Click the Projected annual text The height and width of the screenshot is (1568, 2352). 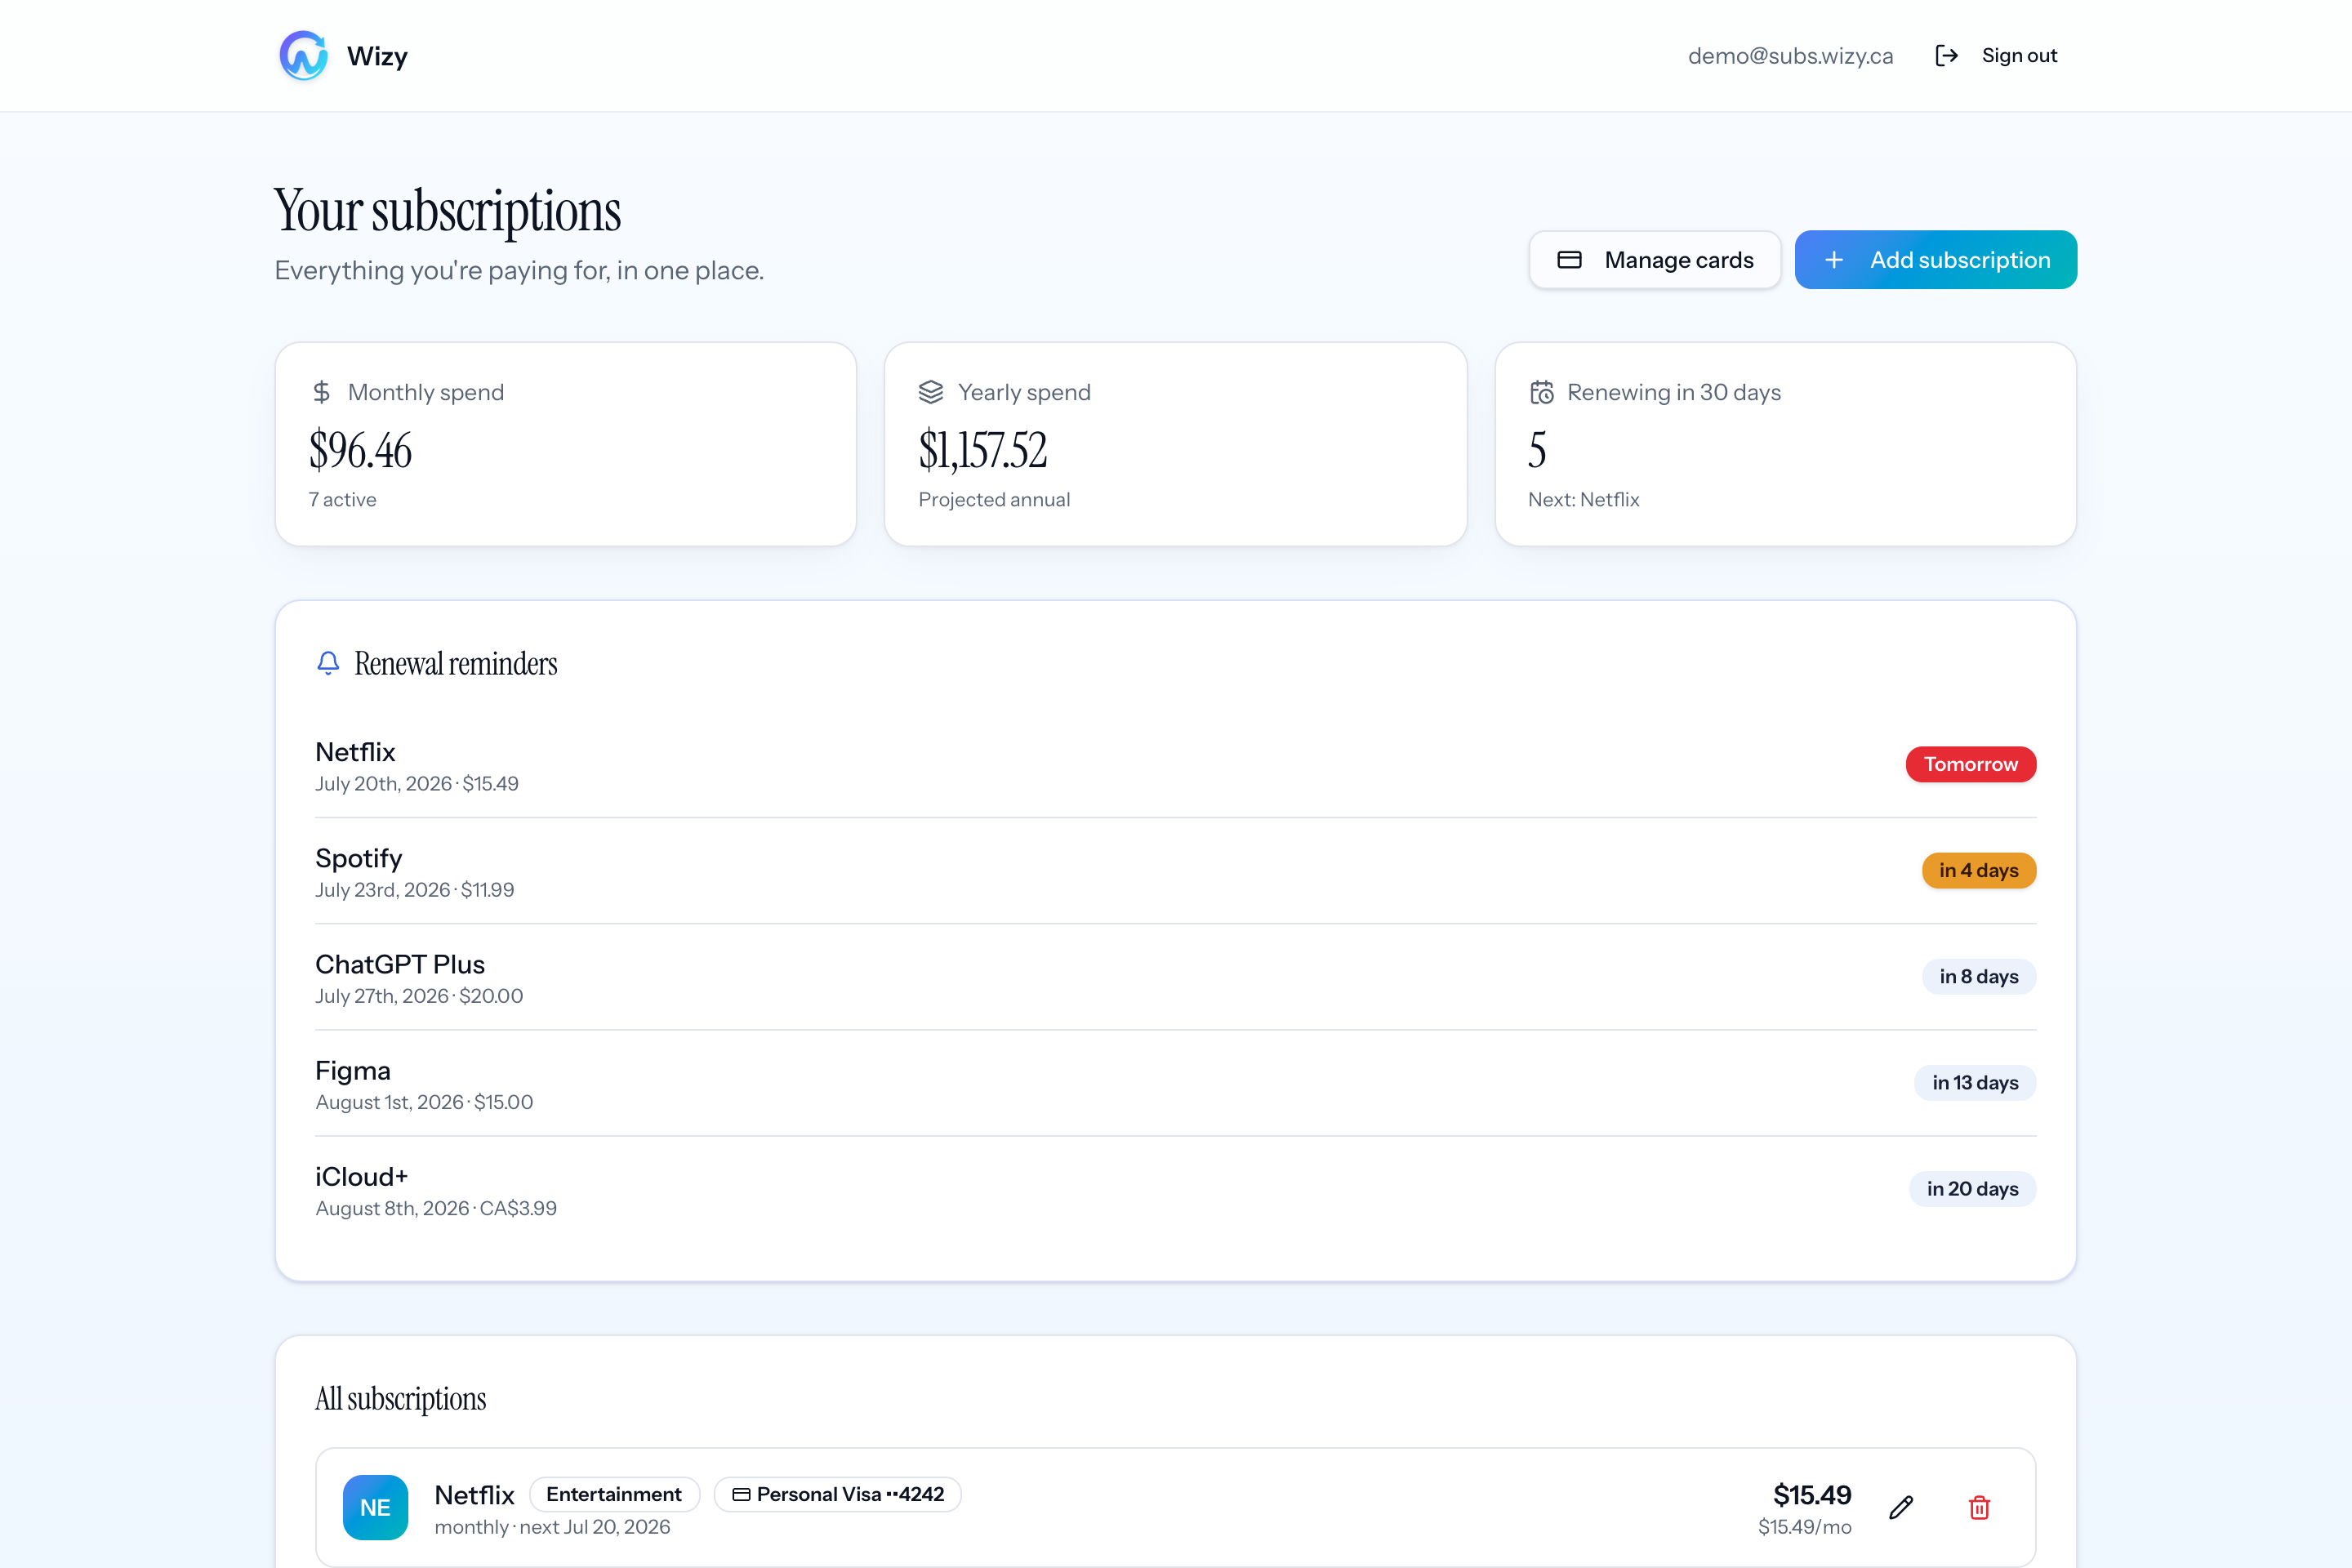tap(994, 499)
